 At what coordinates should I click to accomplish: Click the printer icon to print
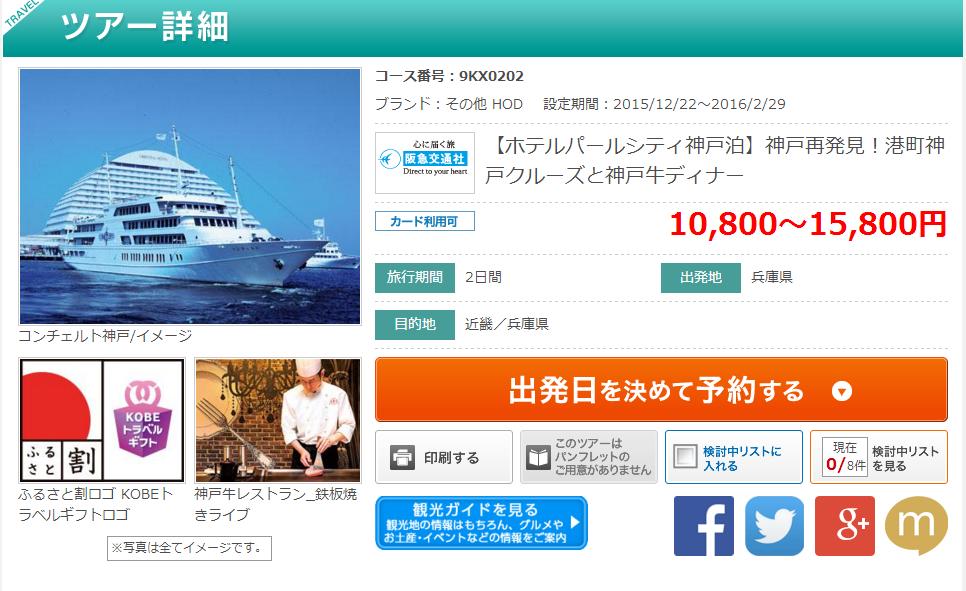coord(402,457)
